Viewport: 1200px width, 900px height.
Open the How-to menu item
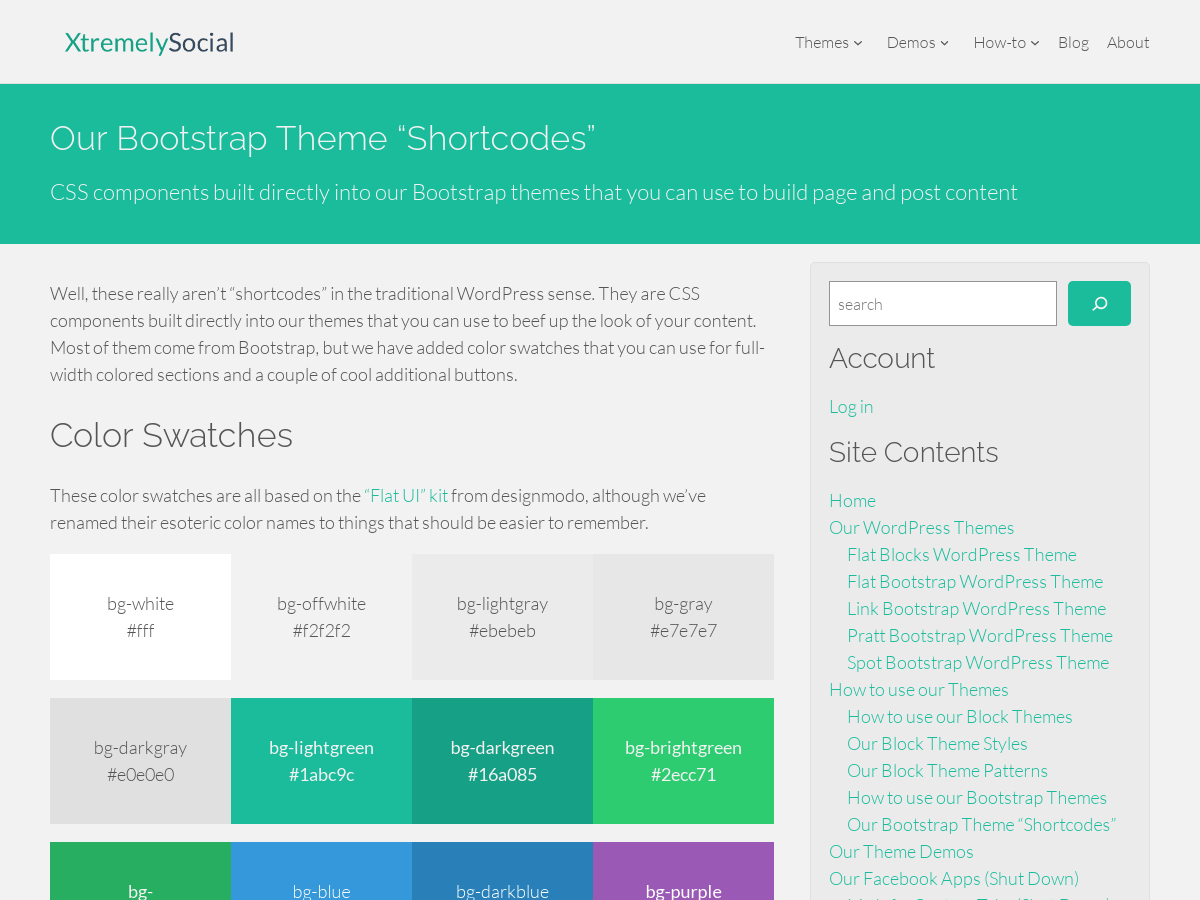[1000, 42]
